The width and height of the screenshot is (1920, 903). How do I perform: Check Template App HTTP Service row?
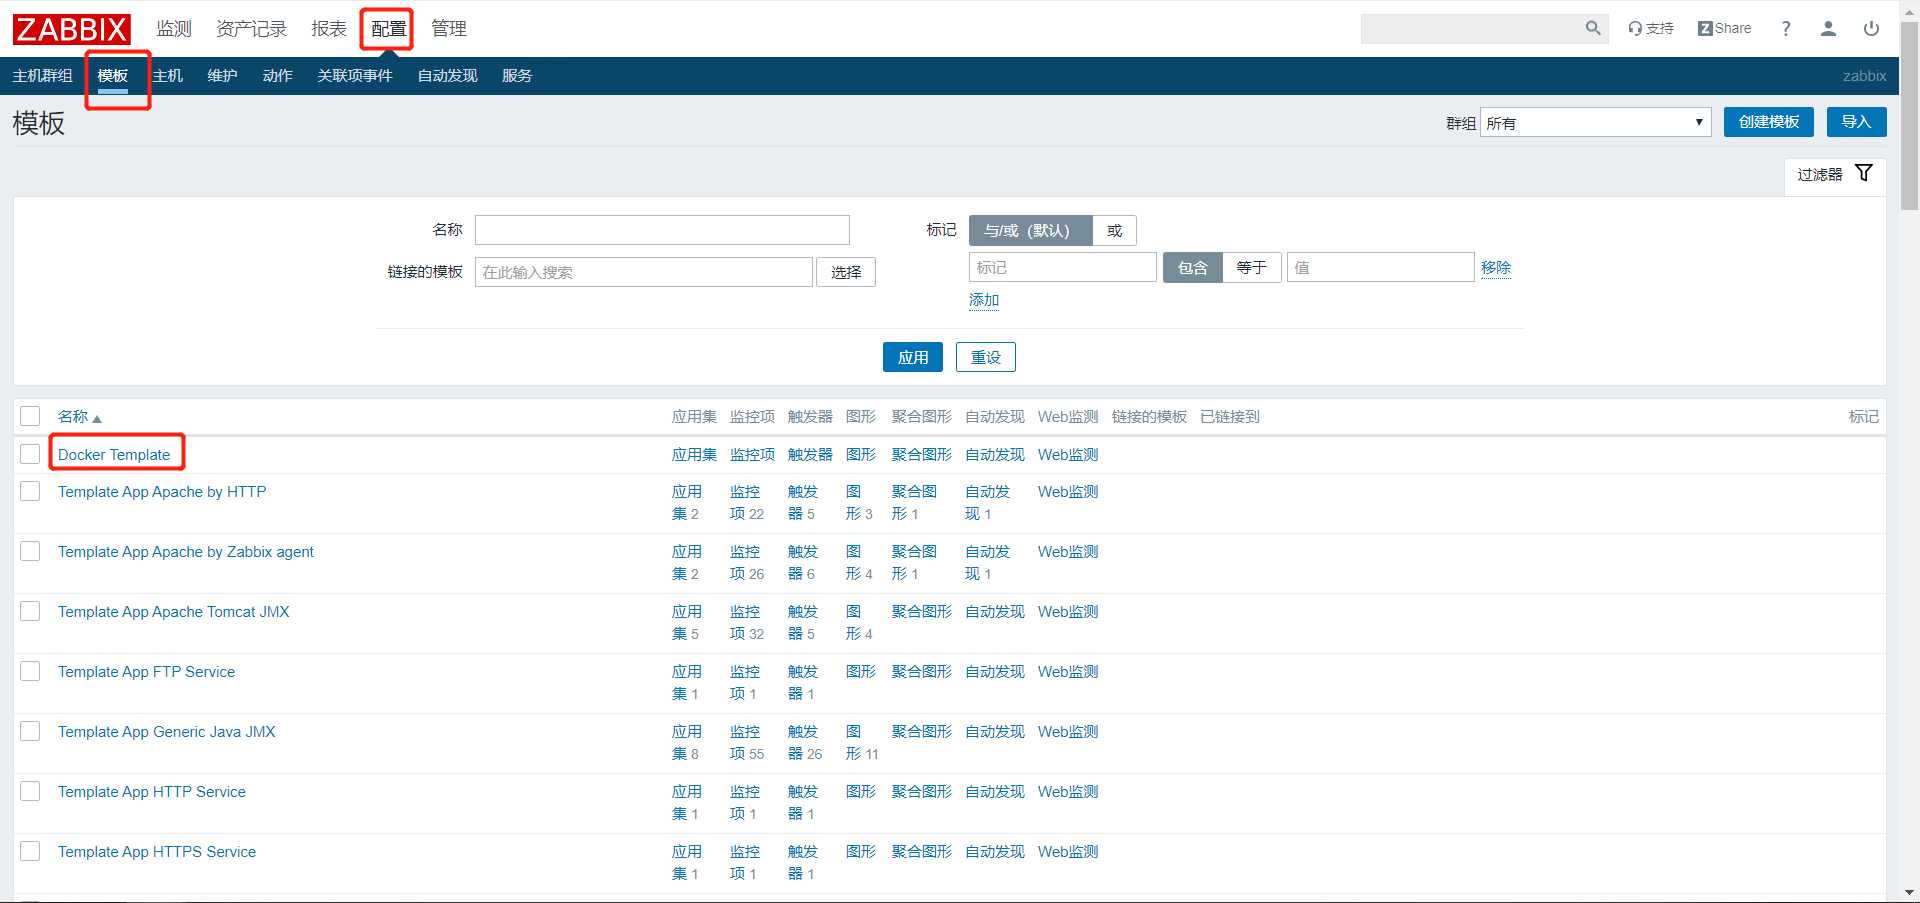point(30,791)
